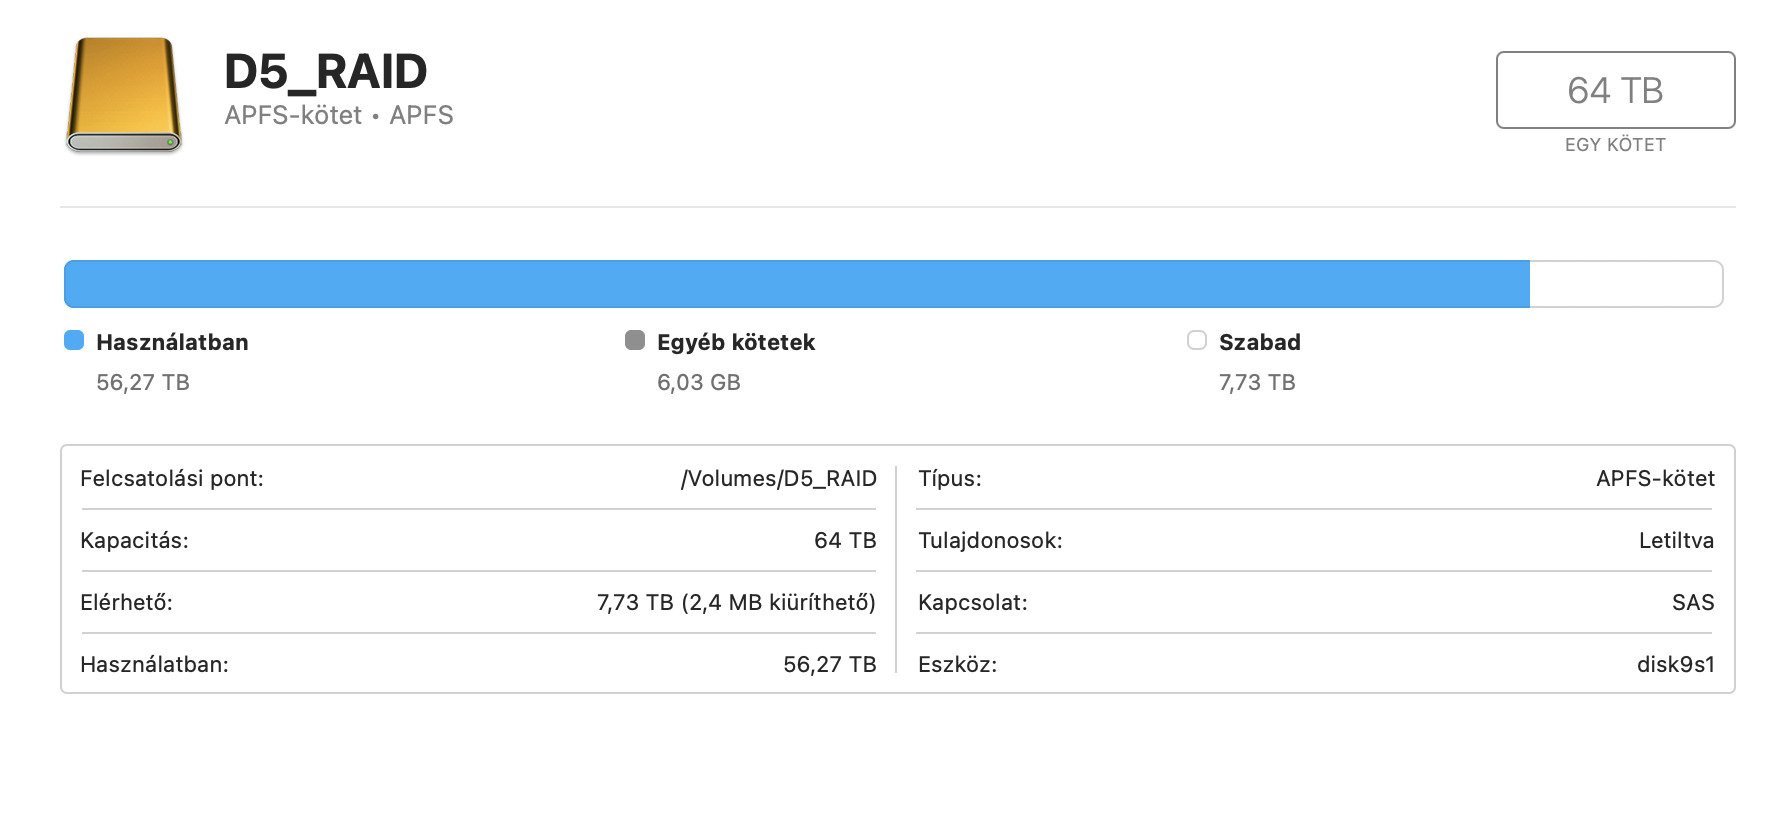Click the EGY KÖTET caption text

coord(1614,145)
